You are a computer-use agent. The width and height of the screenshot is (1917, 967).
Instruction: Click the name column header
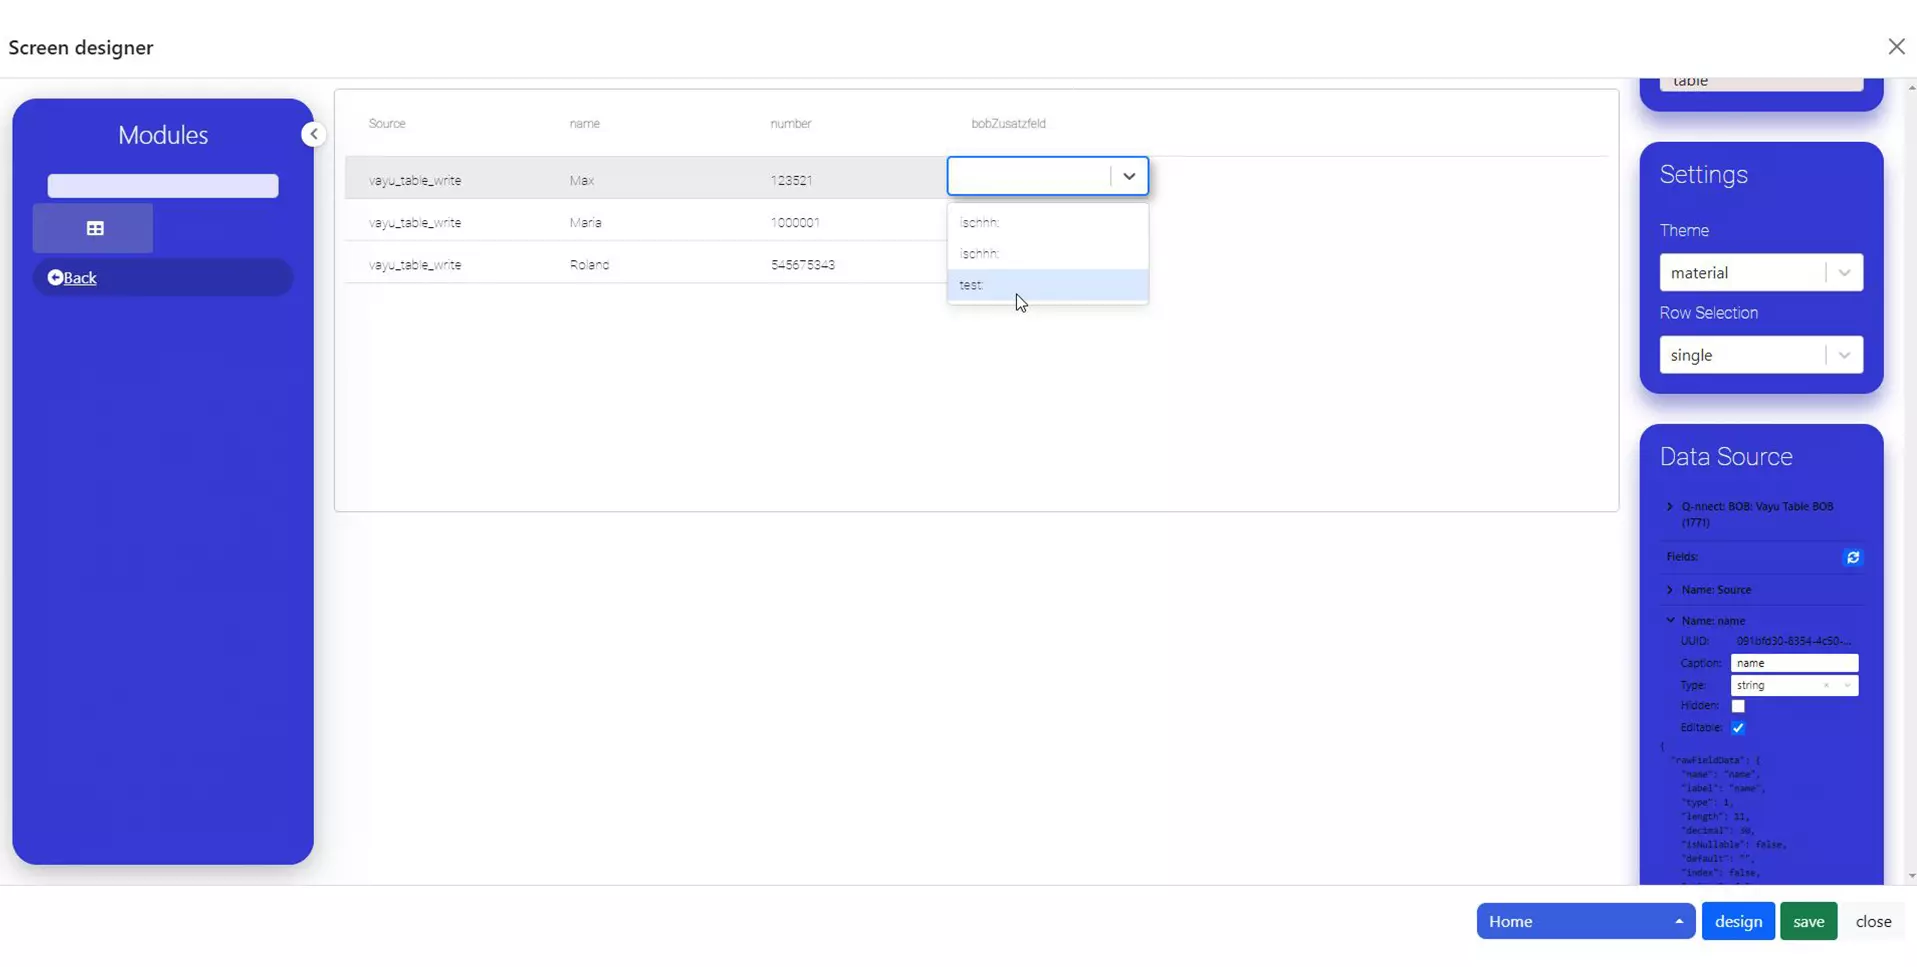point(585,124)
